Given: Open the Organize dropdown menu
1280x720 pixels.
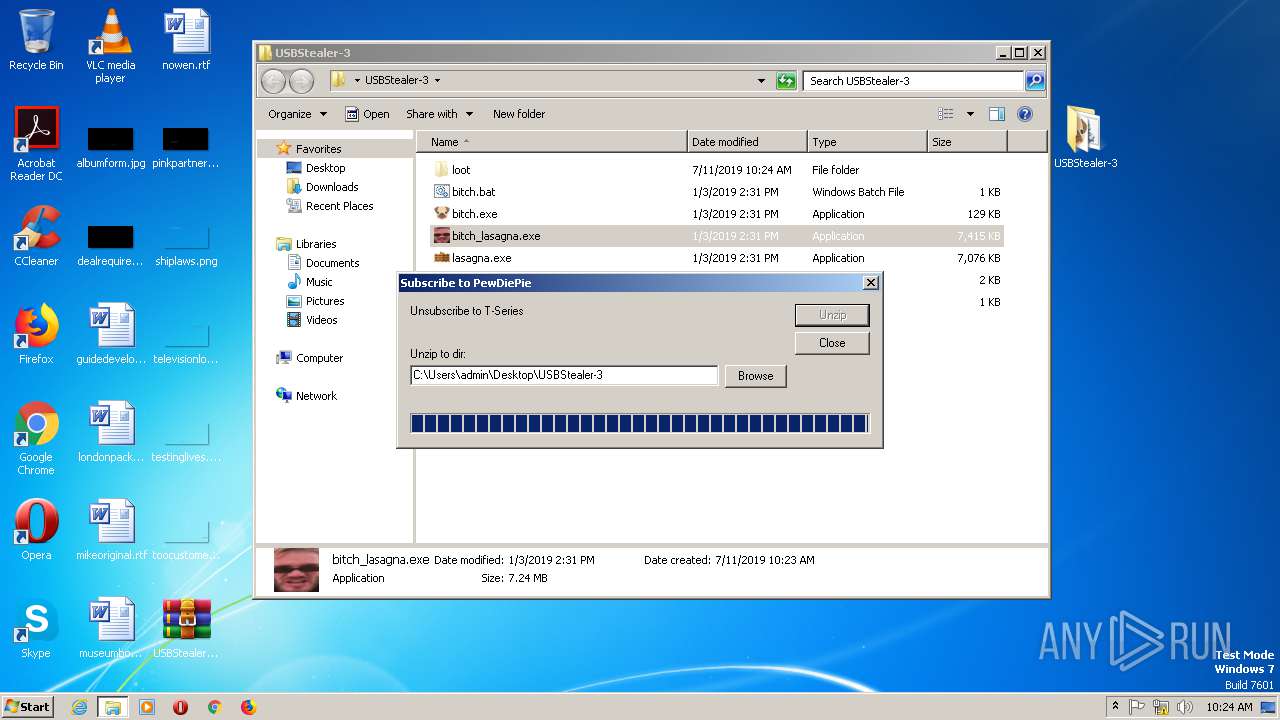Looking at the screenshot, I should coord(297,114).
